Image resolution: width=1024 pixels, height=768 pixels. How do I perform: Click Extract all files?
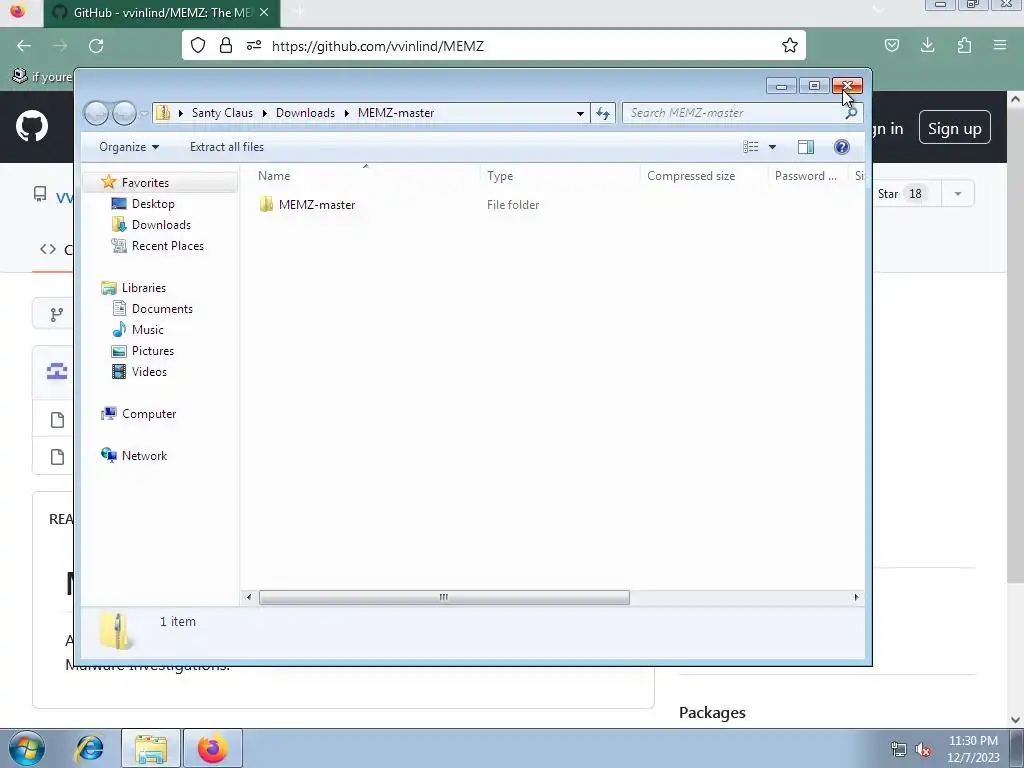point(227,147)
